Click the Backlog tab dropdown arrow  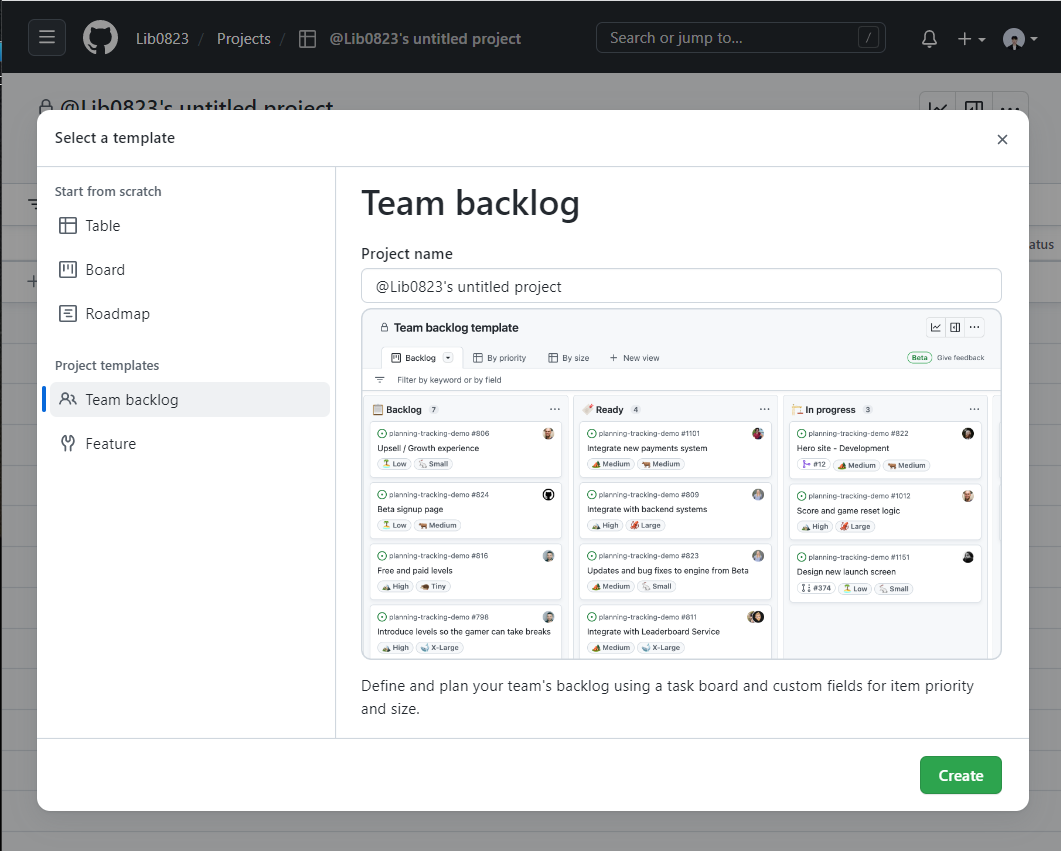(x=447, y=358)
